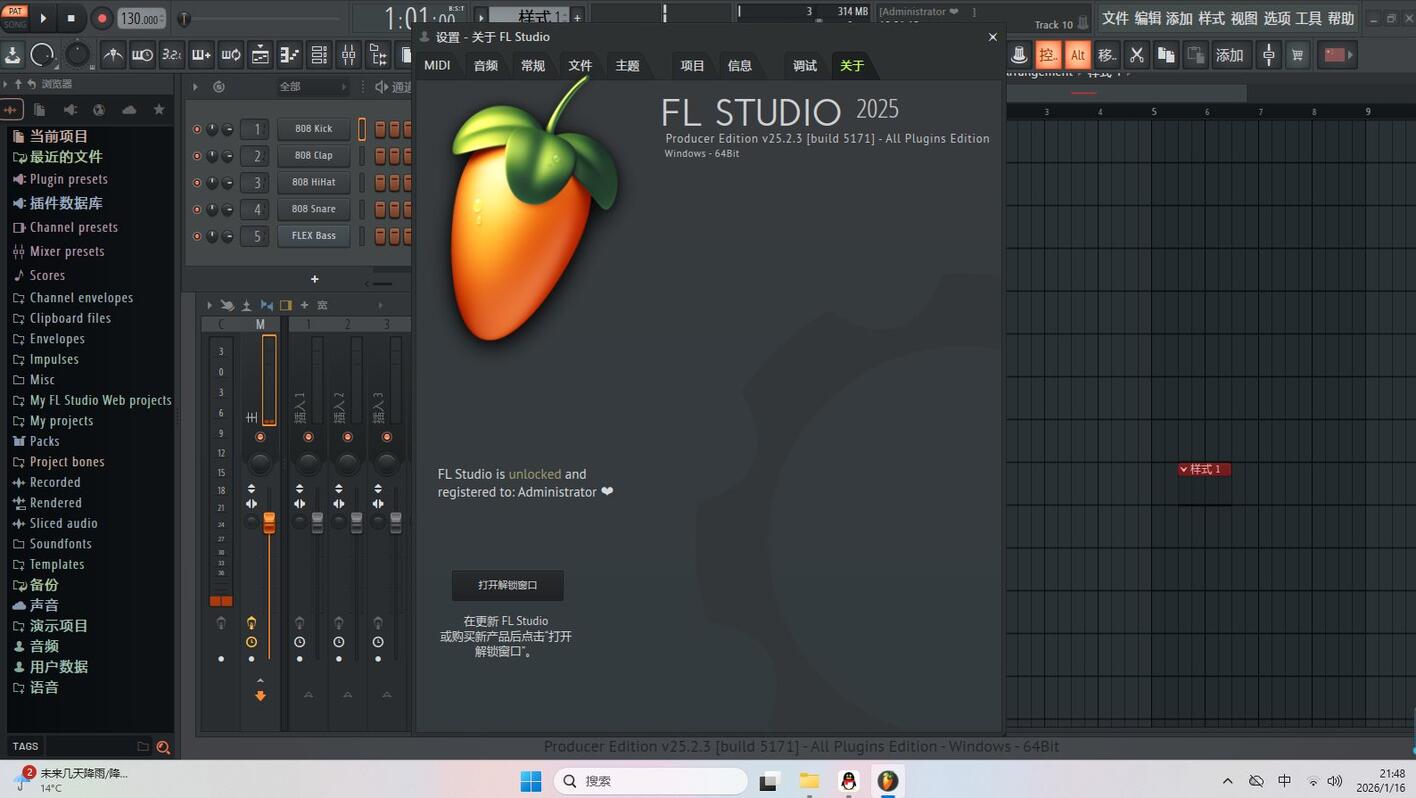Toggle the Alt button in toolbar
The width and height of the screenshot is (1416, 798).
[1077, 55]
